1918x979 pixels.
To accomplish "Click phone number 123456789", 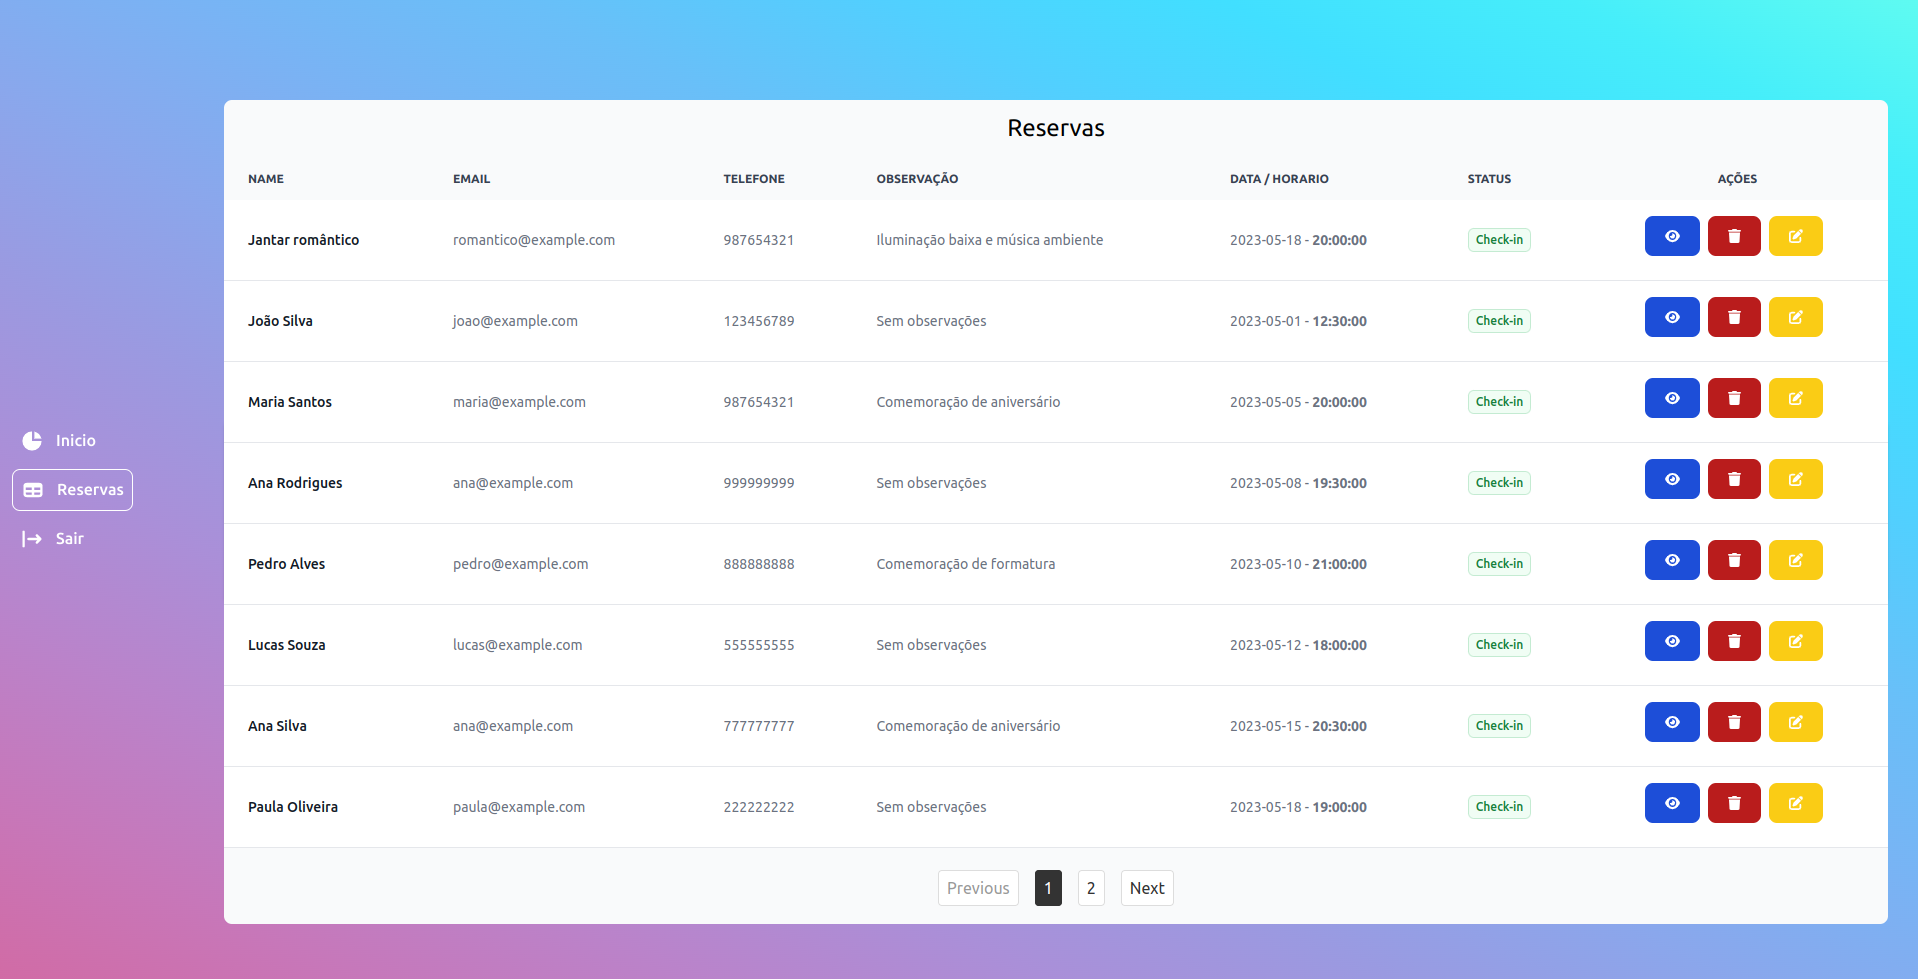I will [x=759, y=321].
